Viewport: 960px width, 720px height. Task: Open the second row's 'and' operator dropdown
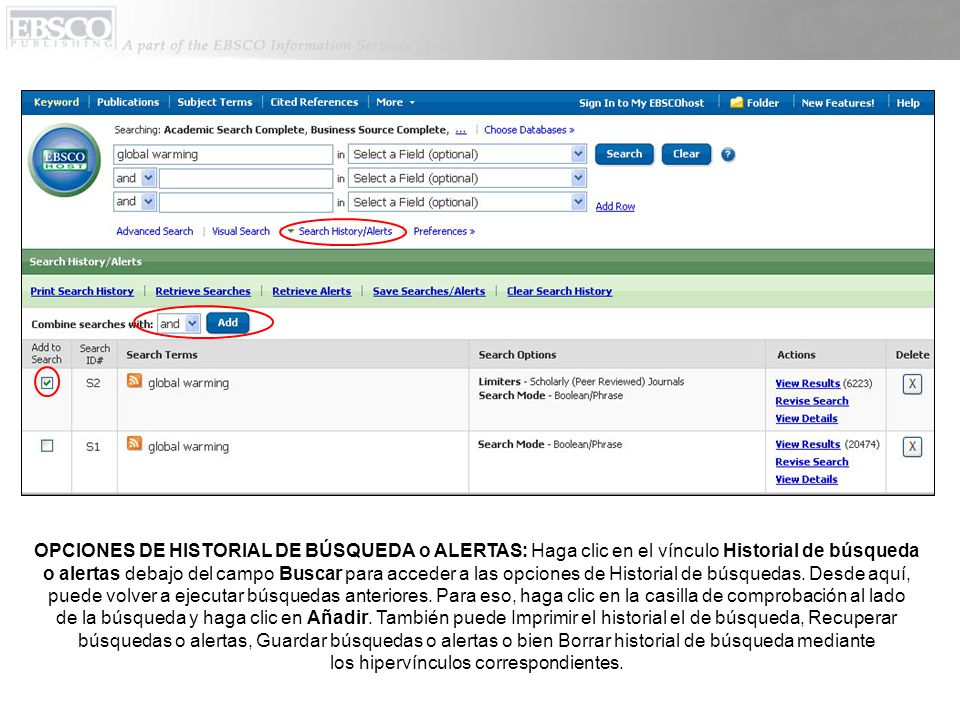coord(135,178)
